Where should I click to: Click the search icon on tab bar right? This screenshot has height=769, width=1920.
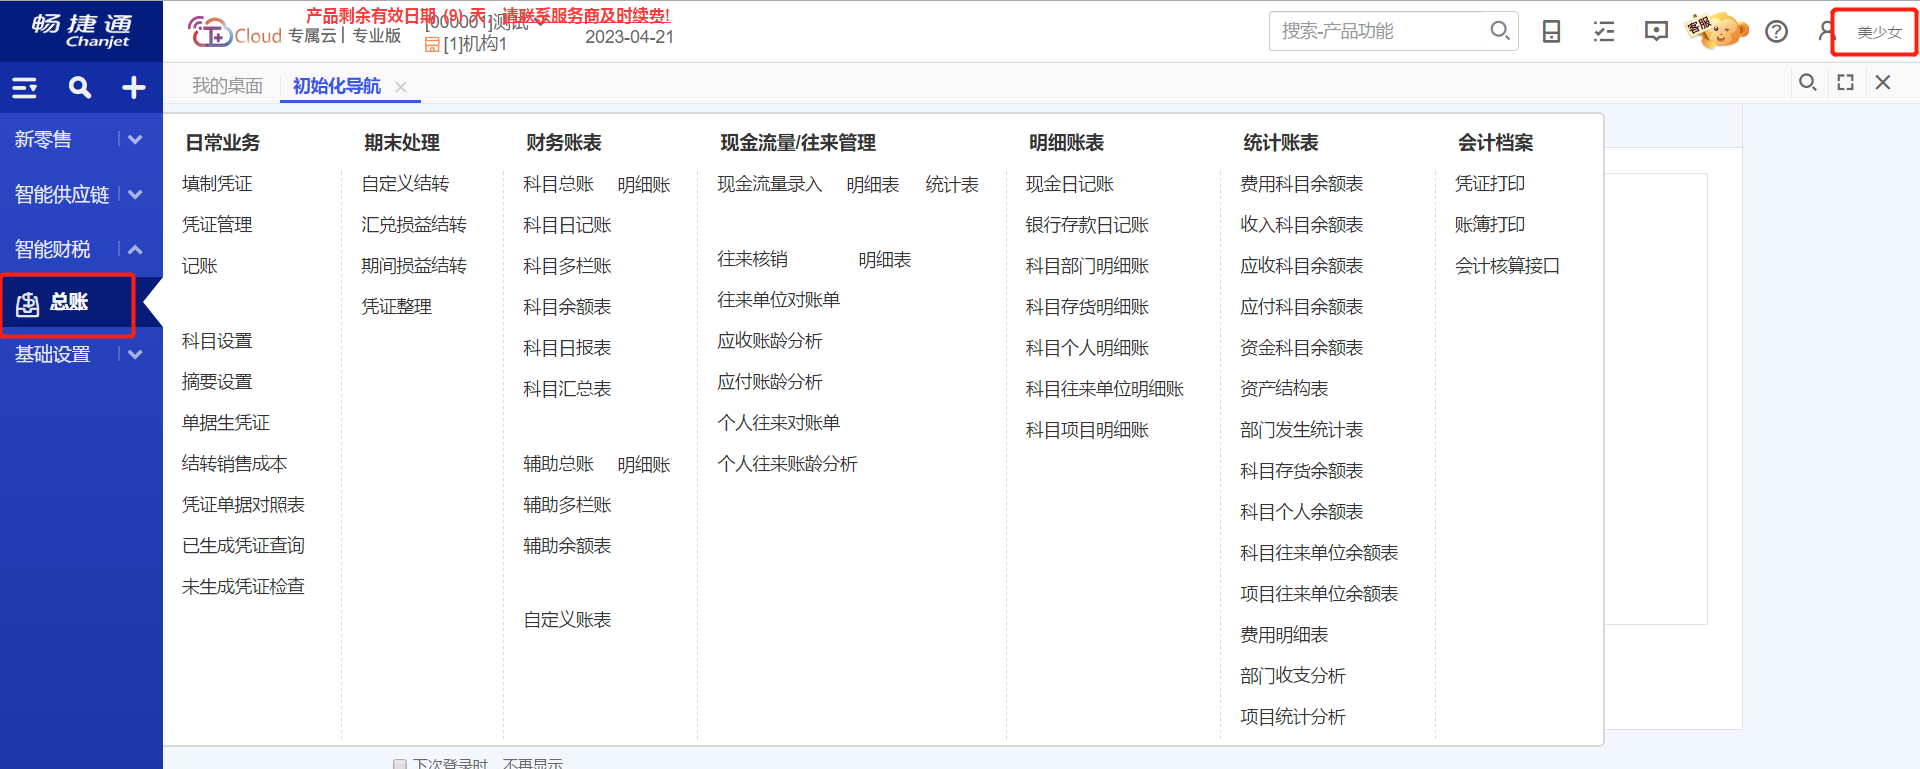coord(1808,83)
